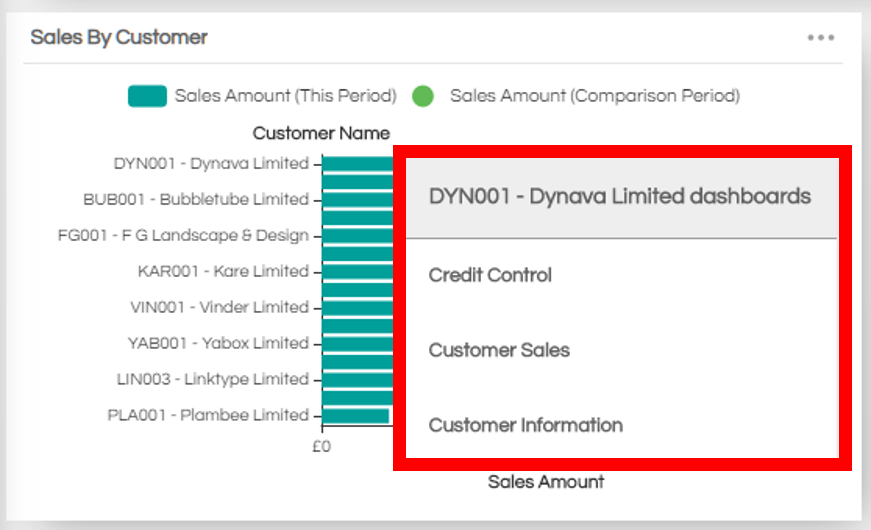Select the teal bar for BUB001 - Bubbletube Limited

(x=357, y=200)
